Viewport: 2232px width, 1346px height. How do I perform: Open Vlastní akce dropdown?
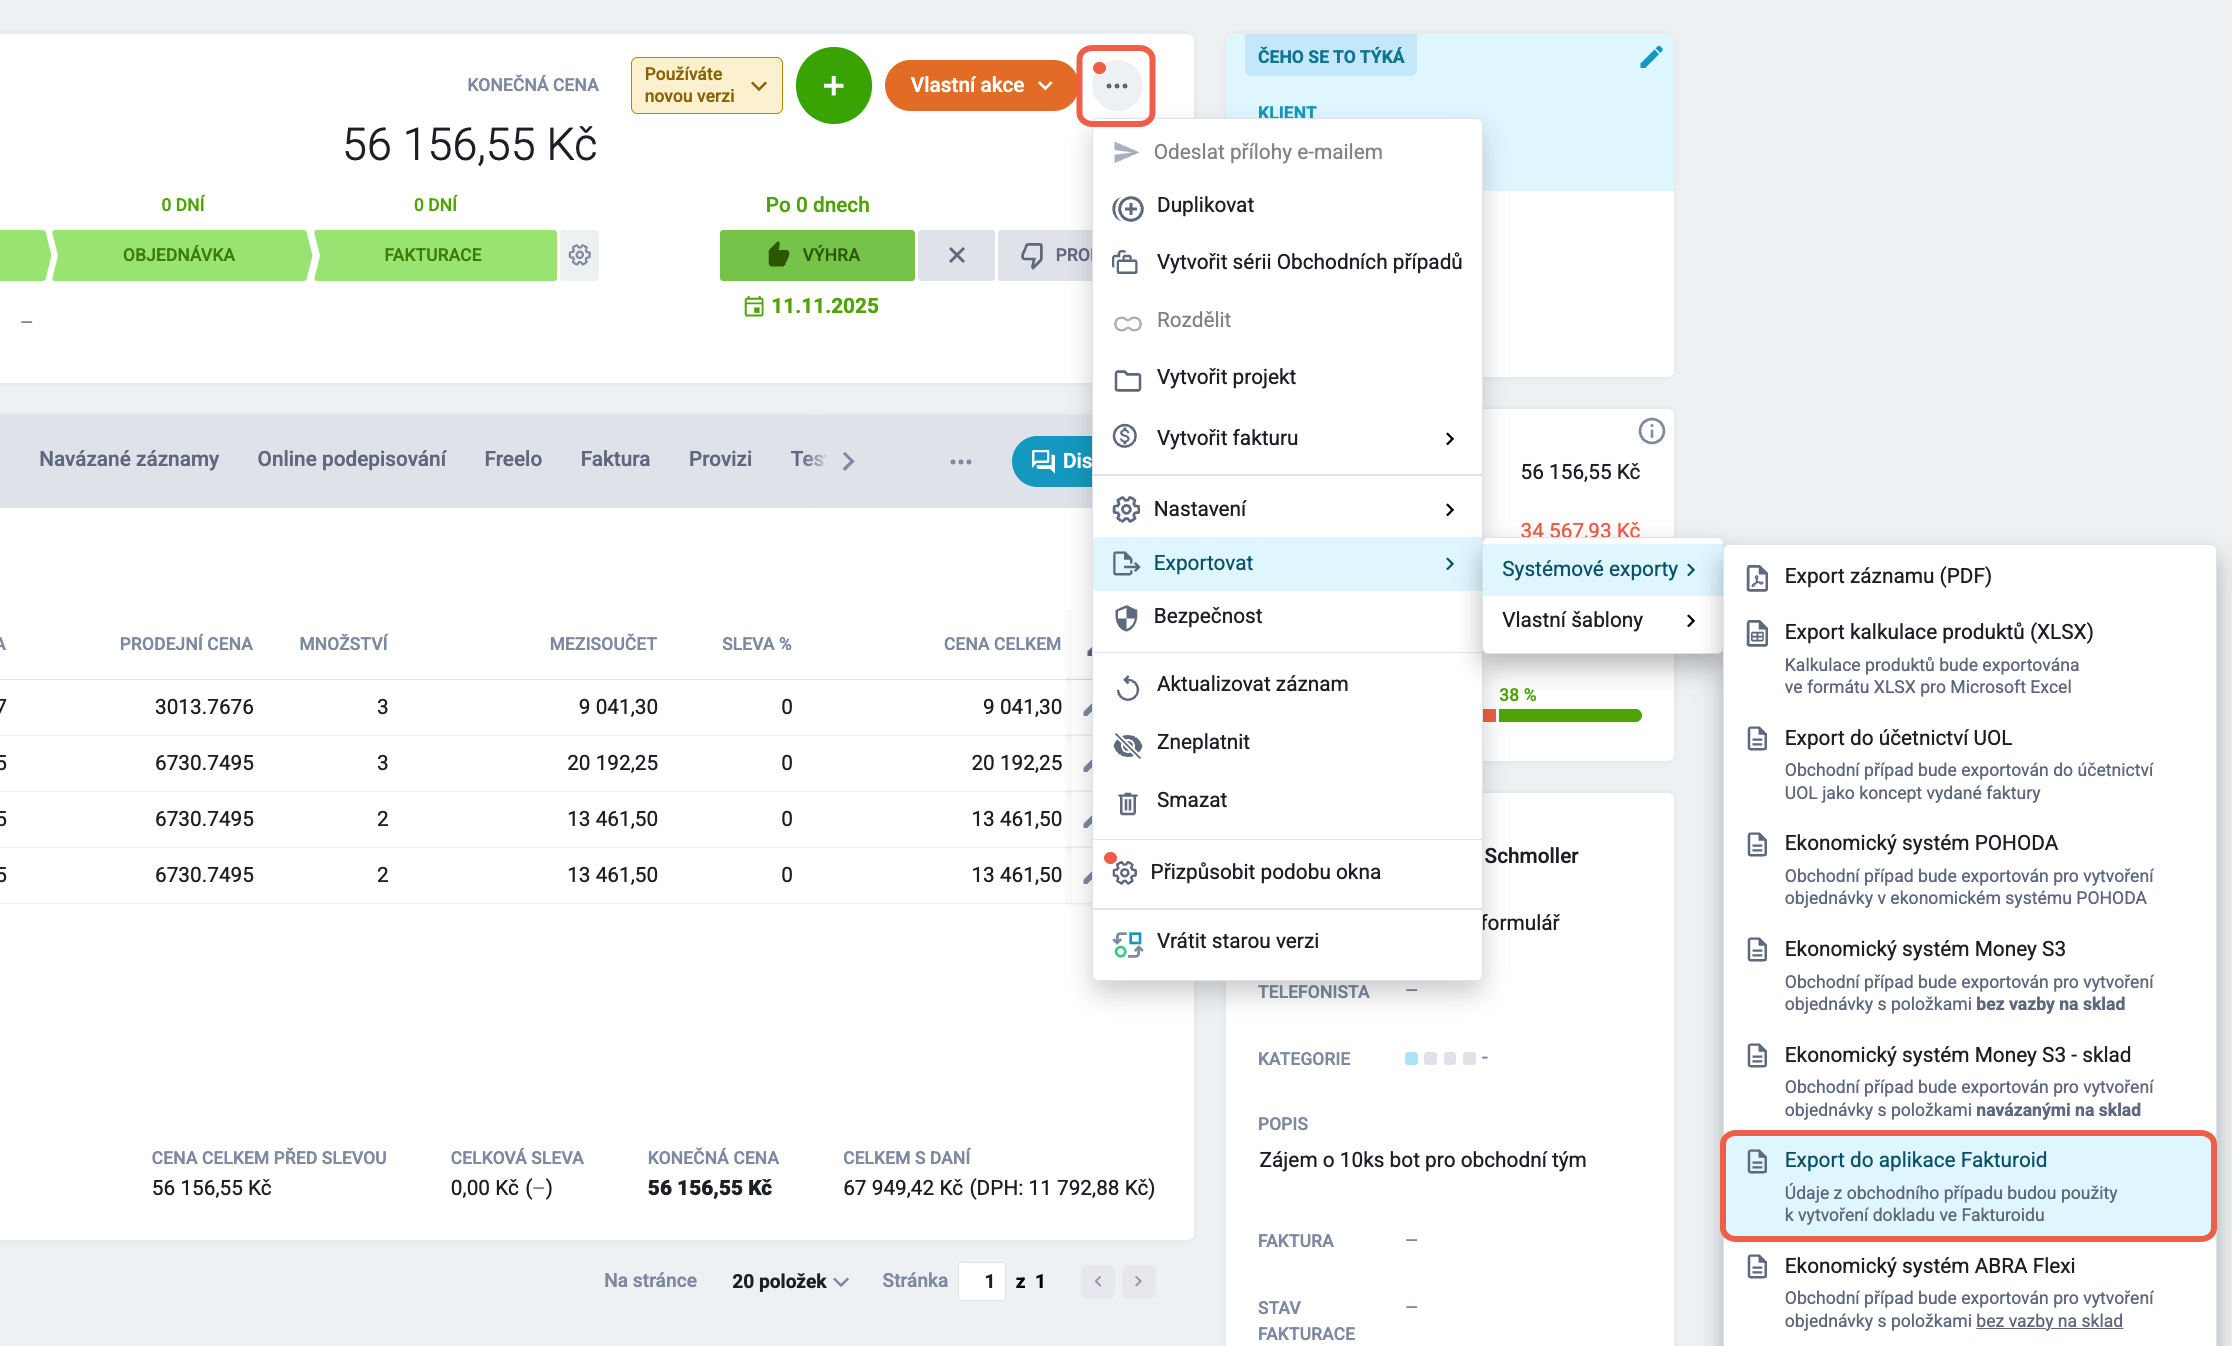[981, 86]
